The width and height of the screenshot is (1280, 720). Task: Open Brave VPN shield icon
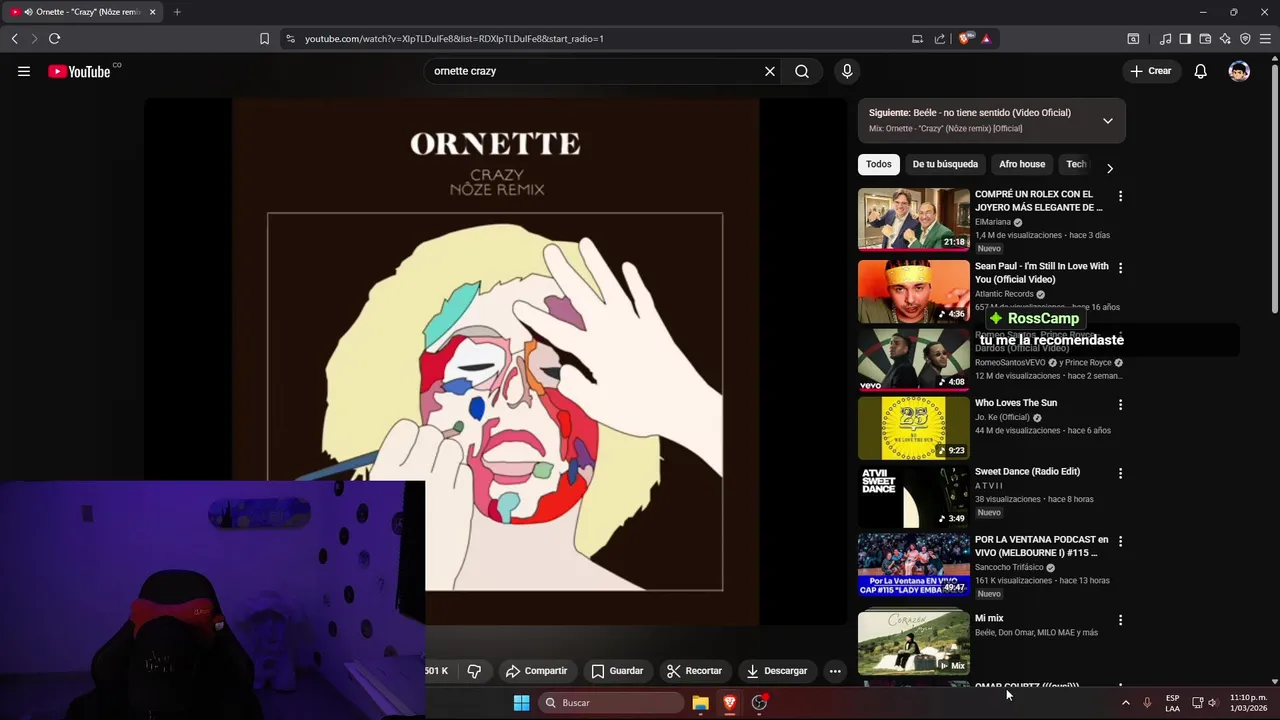pyautogui.click(x=1245, y=38)
